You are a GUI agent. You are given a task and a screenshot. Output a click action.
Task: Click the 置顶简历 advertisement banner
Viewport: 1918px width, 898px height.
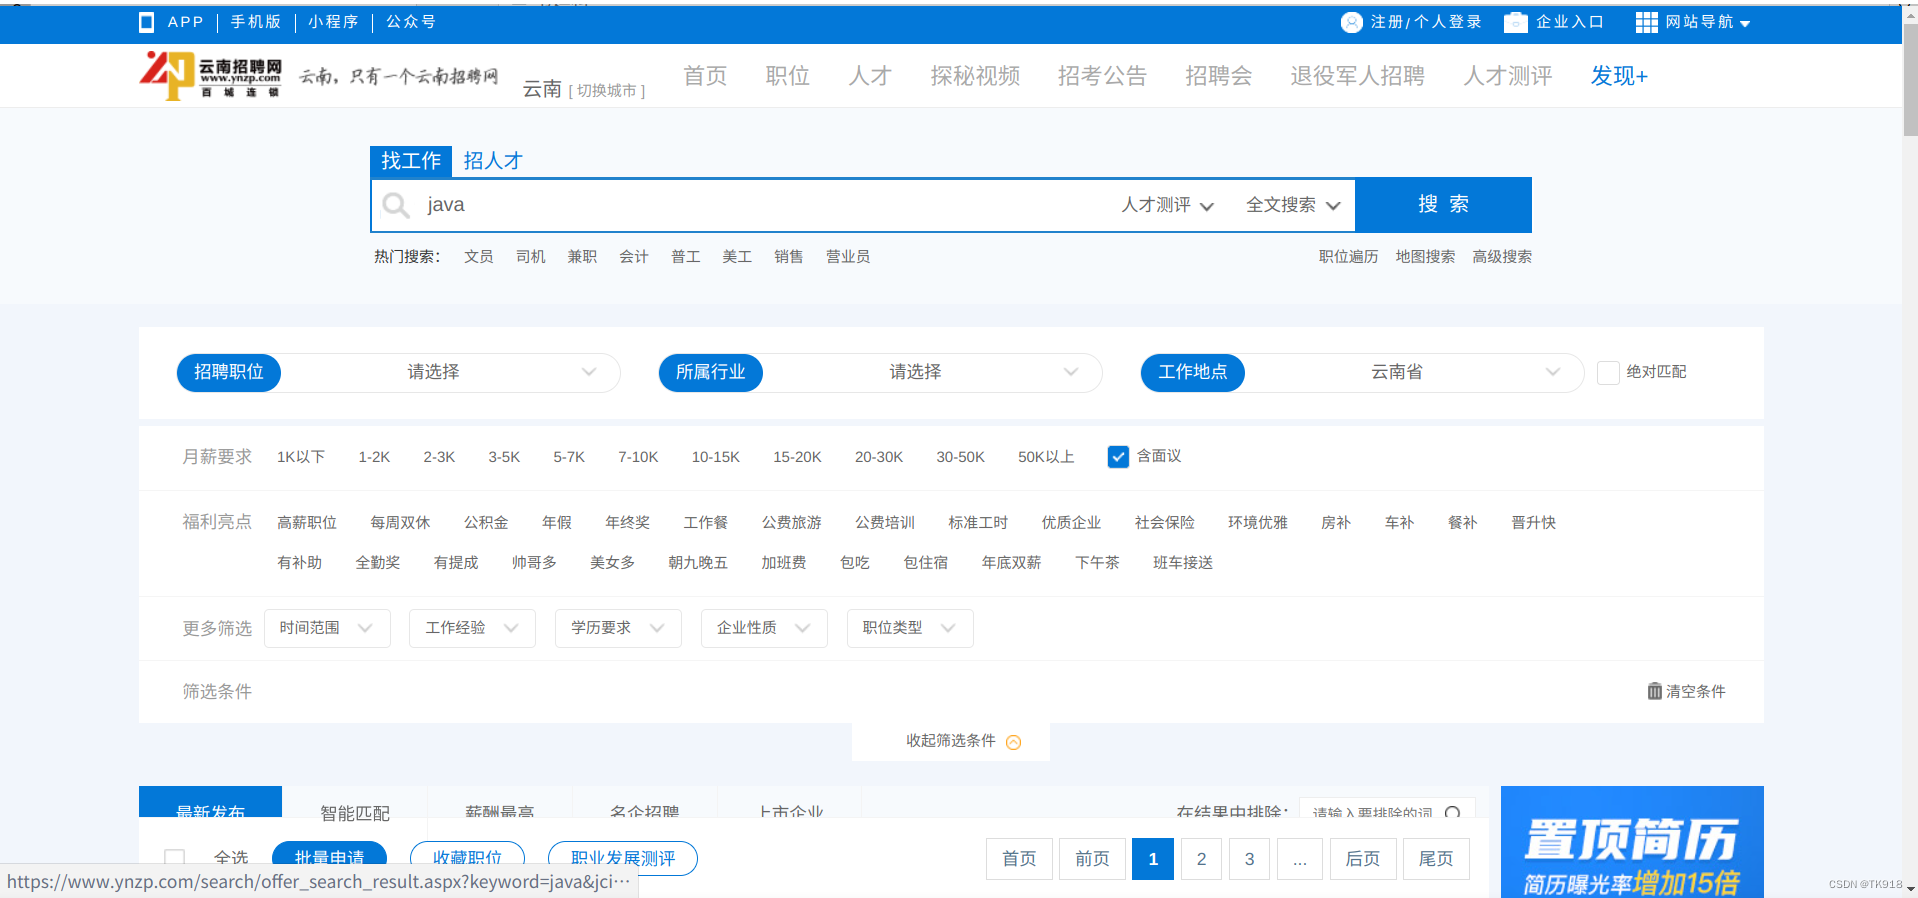pos(1632,842)
